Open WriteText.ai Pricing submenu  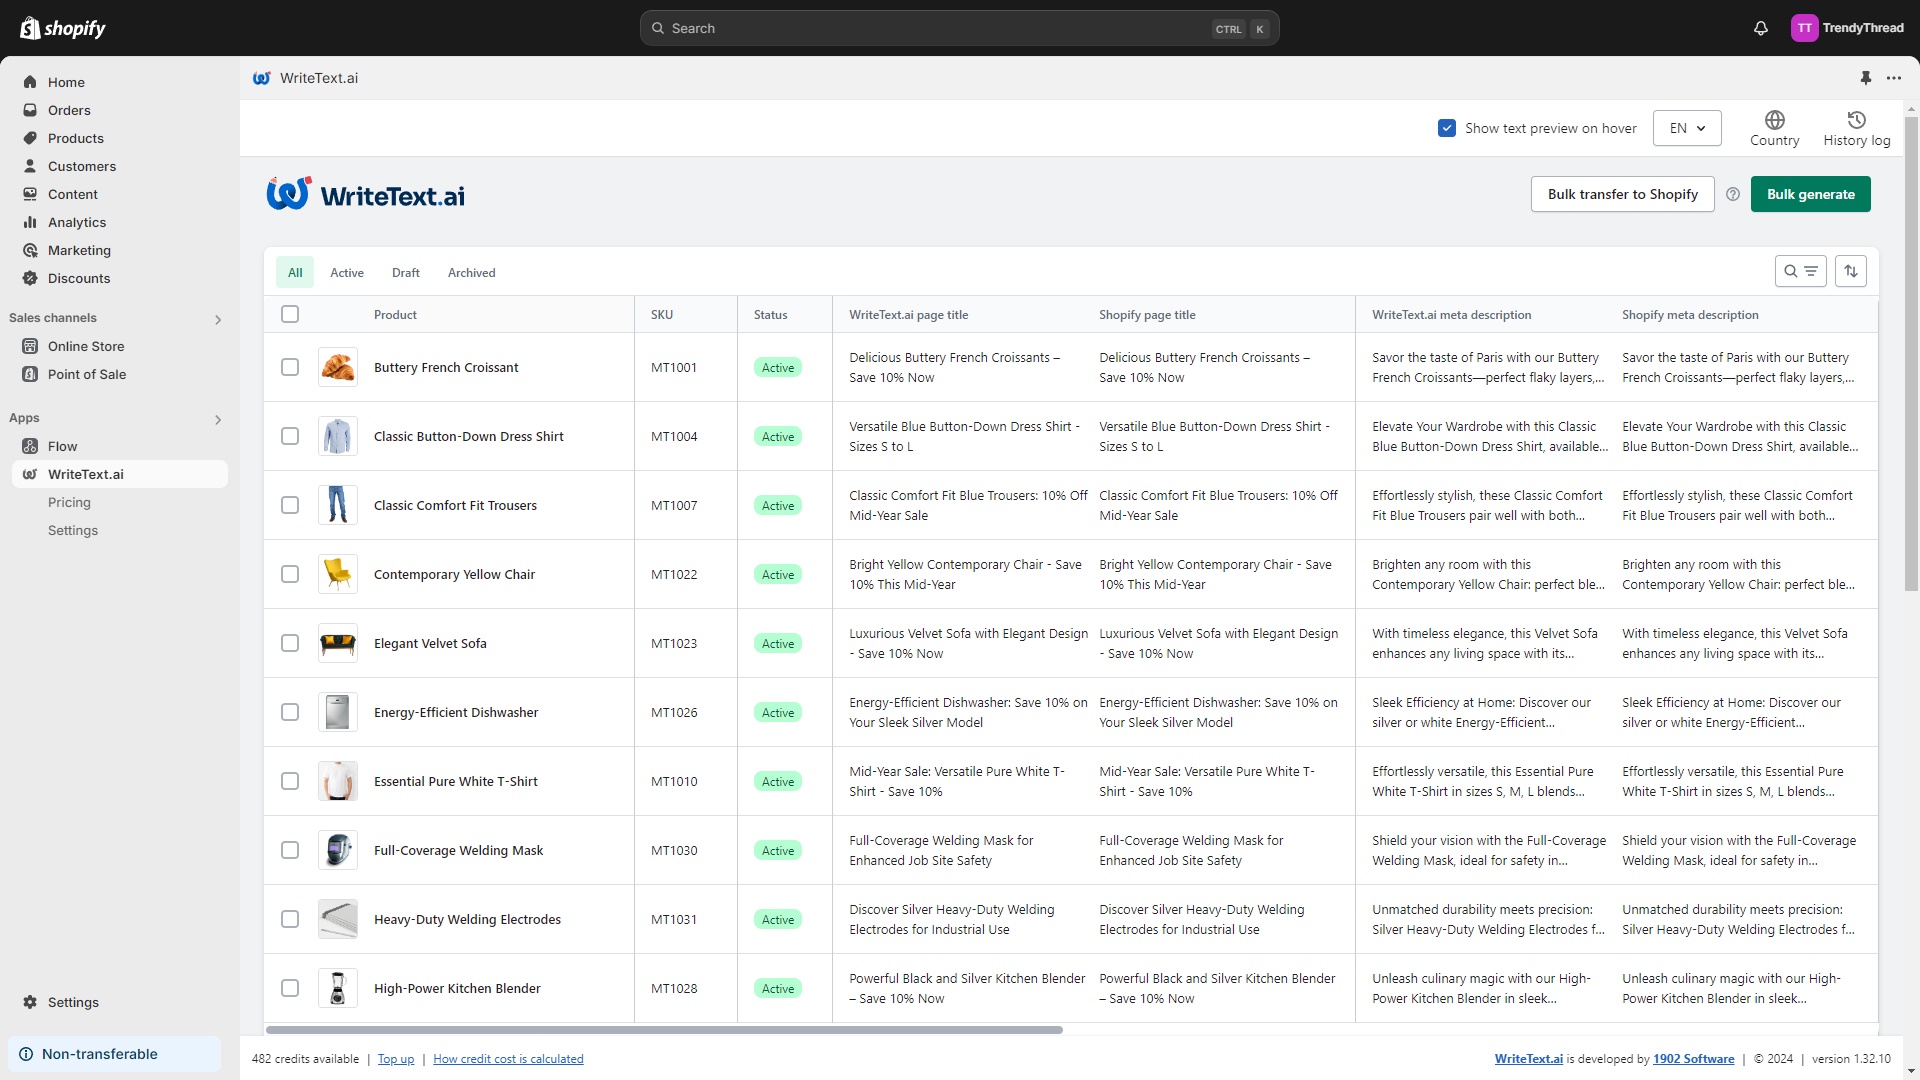tap(69, 502)
